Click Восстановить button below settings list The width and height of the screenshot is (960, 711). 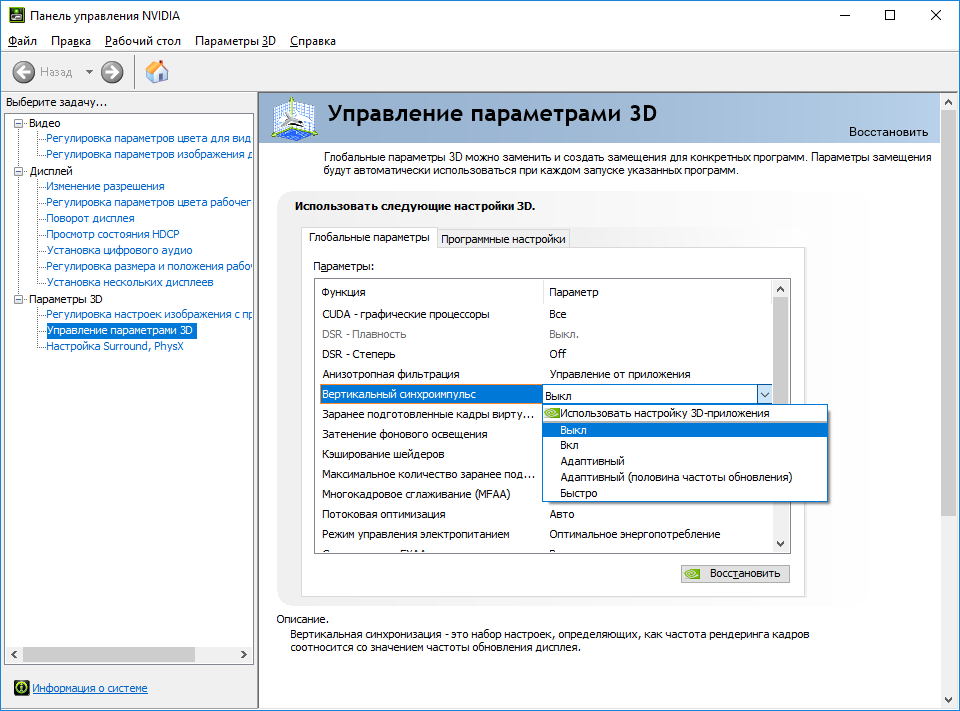pyautogui.click(x=735, y=574)
